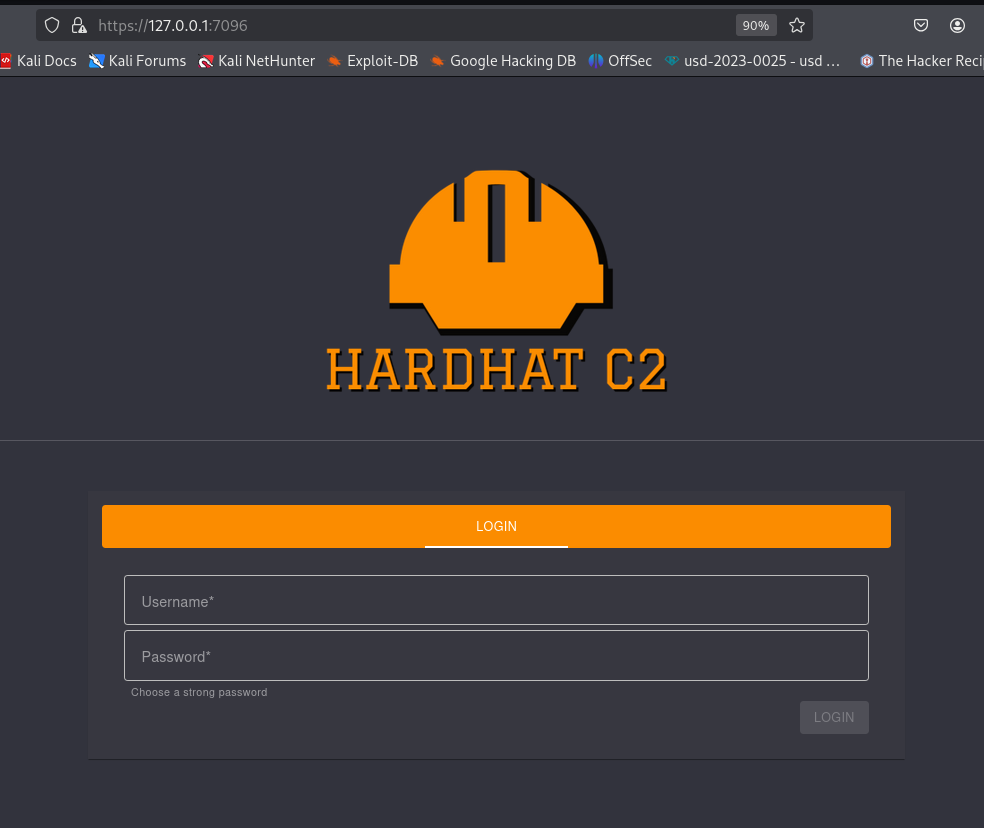The image size is (984, 828).
Task: Open the Kali Docs bookmark
Action: click(x=39, y=61)
